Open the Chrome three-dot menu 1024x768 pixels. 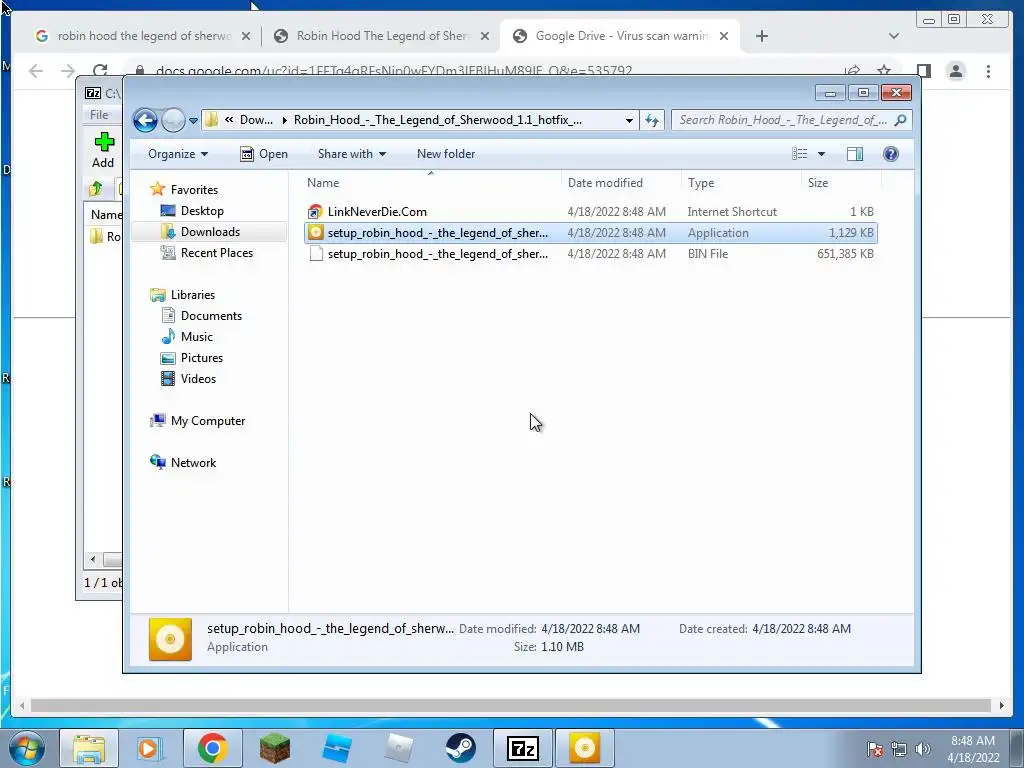pyautogui.click(x=989, y=71)
